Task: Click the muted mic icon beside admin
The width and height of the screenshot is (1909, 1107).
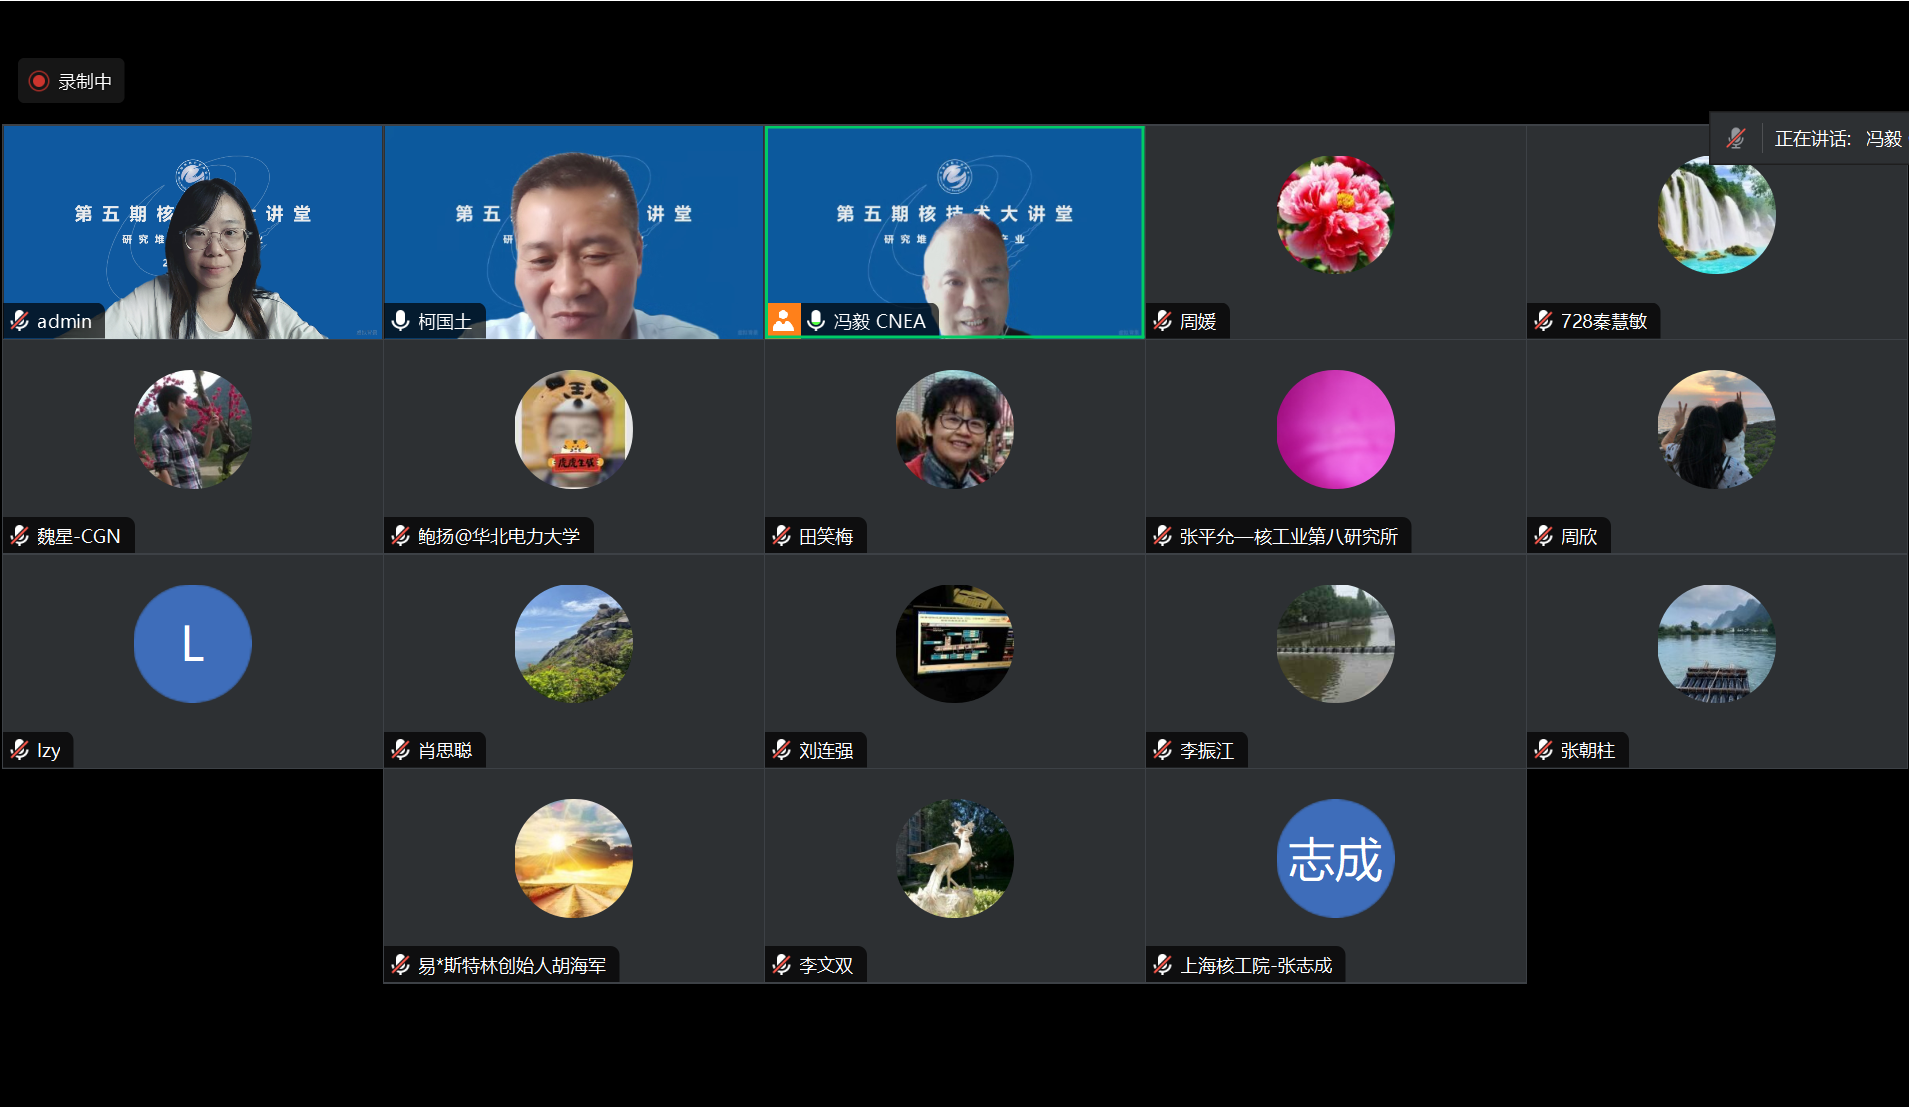Action: tap(20, 321)
